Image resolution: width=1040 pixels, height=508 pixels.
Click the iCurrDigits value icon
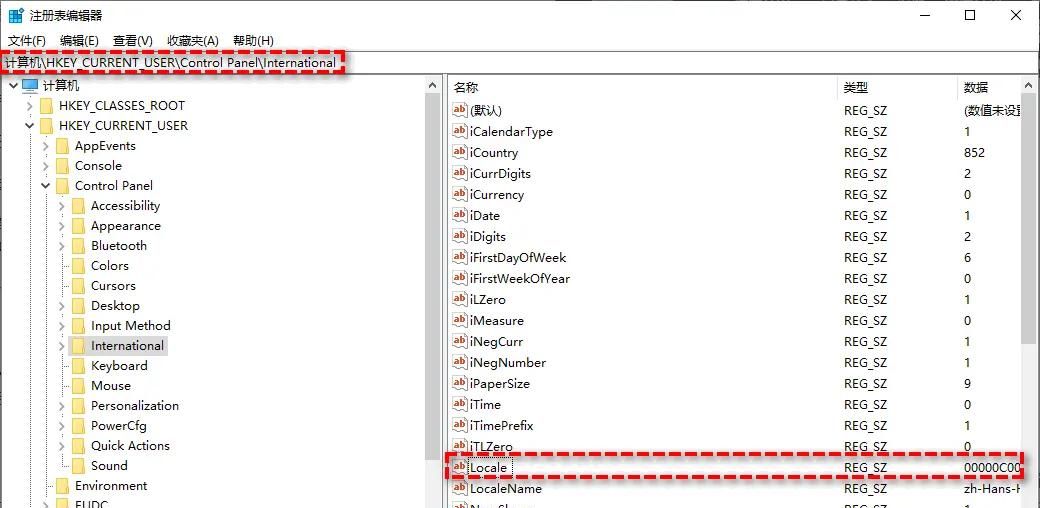click(x=460, y=172)
